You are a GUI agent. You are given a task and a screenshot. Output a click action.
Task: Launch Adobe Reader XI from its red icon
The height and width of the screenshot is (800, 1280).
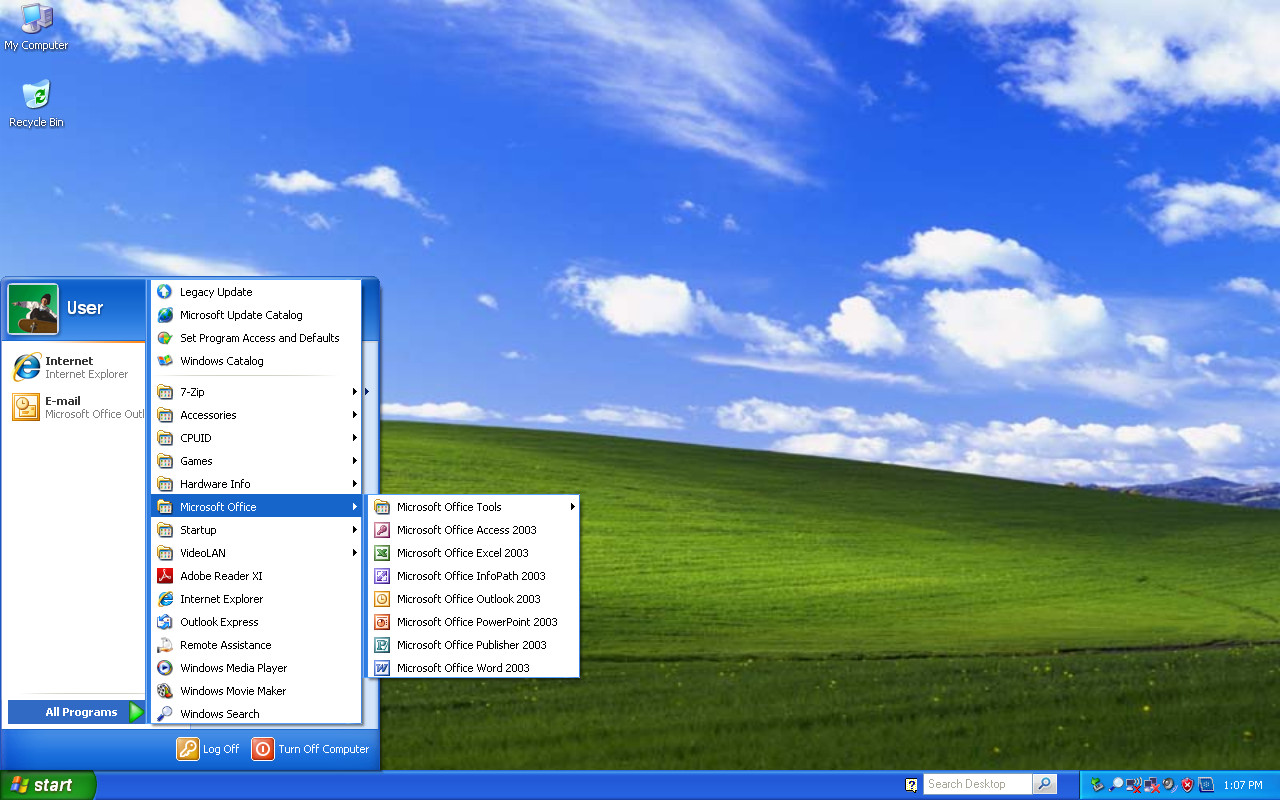pos(165,576)
